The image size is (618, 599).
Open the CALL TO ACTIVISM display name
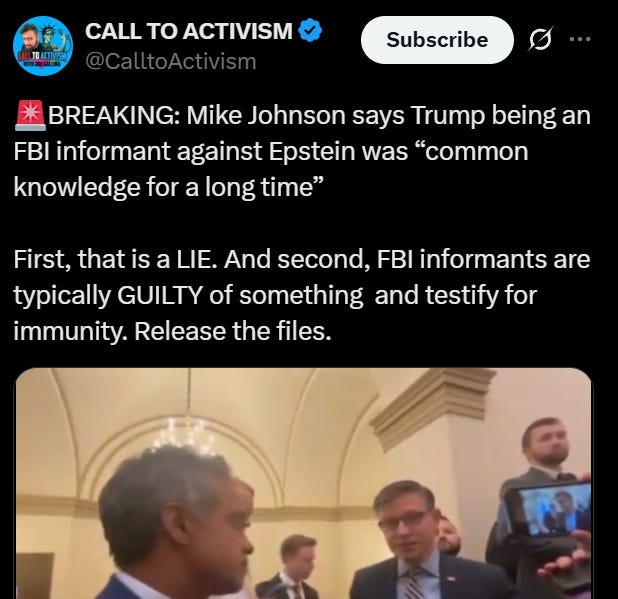[189, 31]
